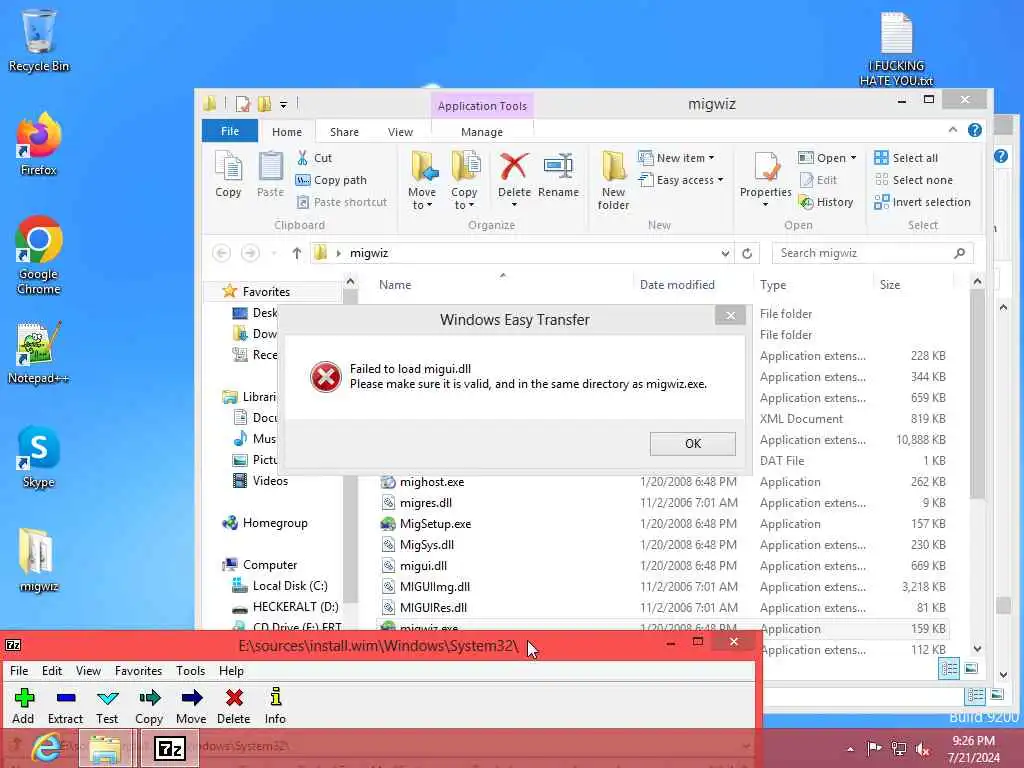Switch to the Share ribbon tab

[344, 132]
